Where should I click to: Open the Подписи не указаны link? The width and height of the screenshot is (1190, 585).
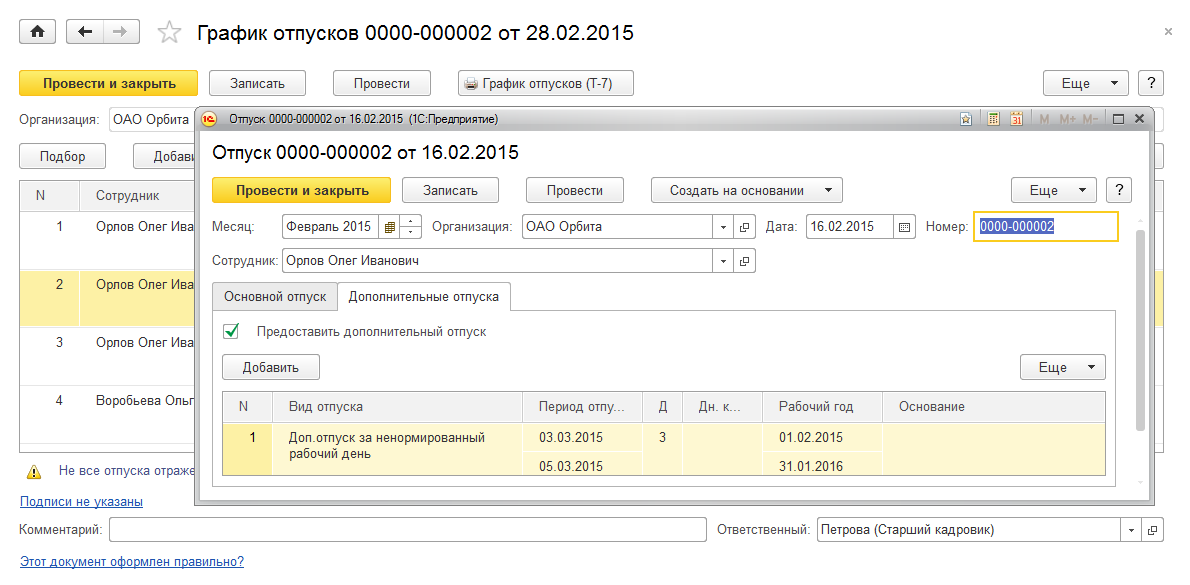(81, 502)
